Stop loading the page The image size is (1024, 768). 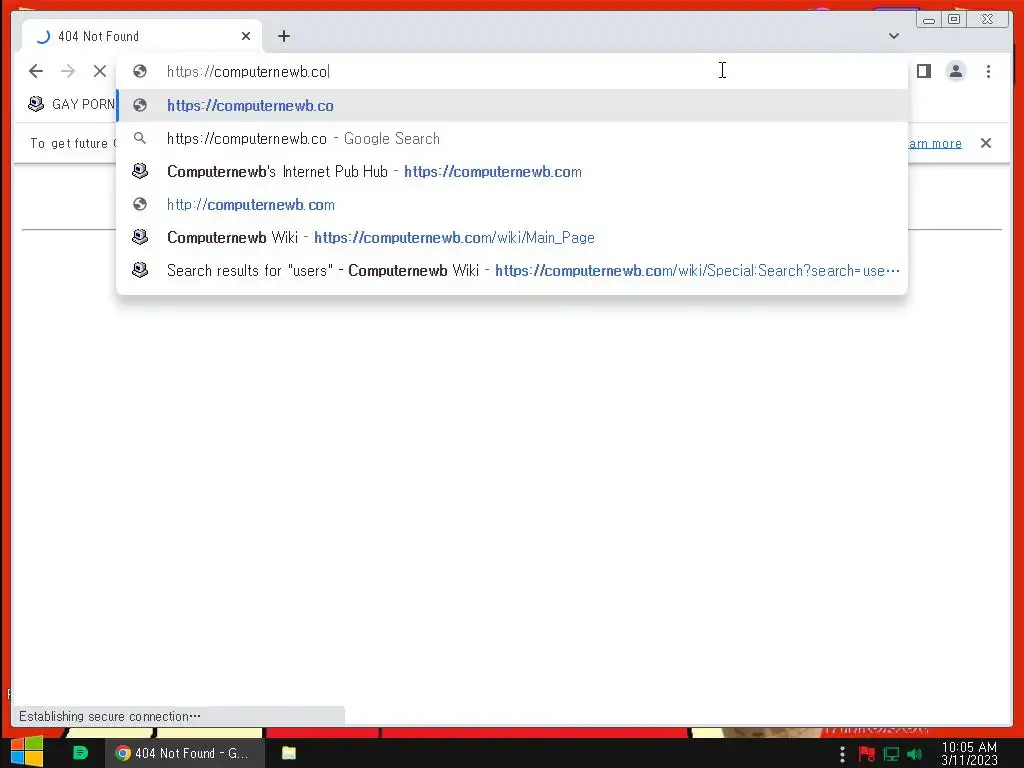pos(100,71)
